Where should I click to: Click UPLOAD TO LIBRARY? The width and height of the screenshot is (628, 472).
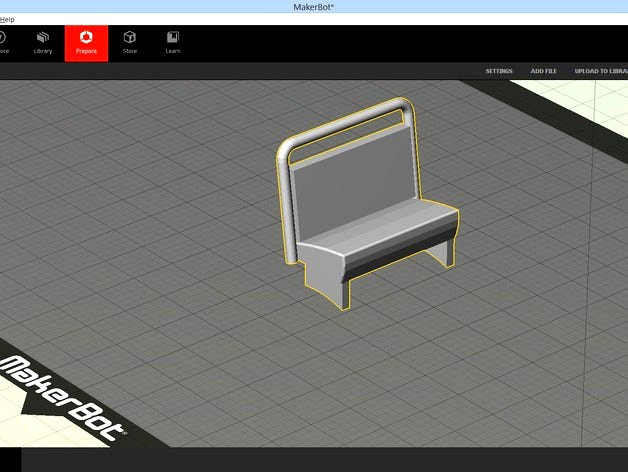point(601,71)
